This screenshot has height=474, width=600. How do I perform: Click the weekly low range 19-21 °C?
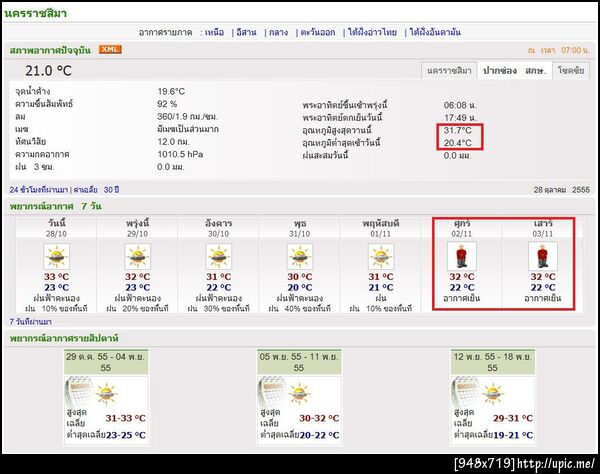click(x=513, y=435)
